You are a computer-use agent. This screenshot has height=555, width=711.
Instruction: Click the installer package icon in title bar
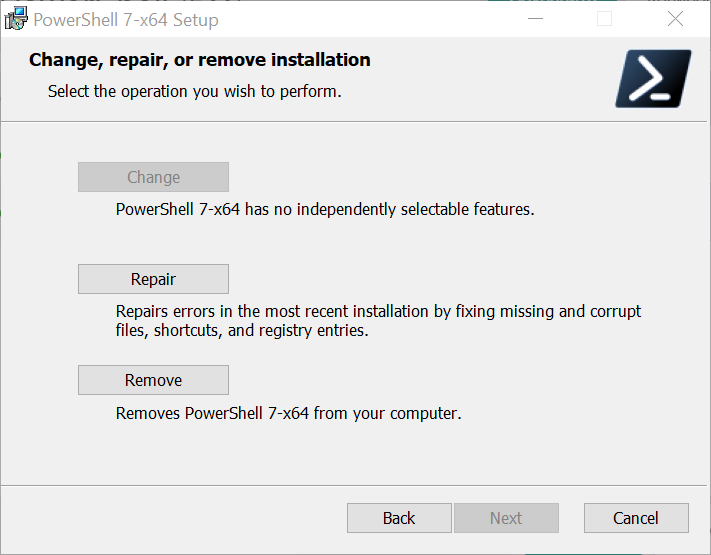16,19
